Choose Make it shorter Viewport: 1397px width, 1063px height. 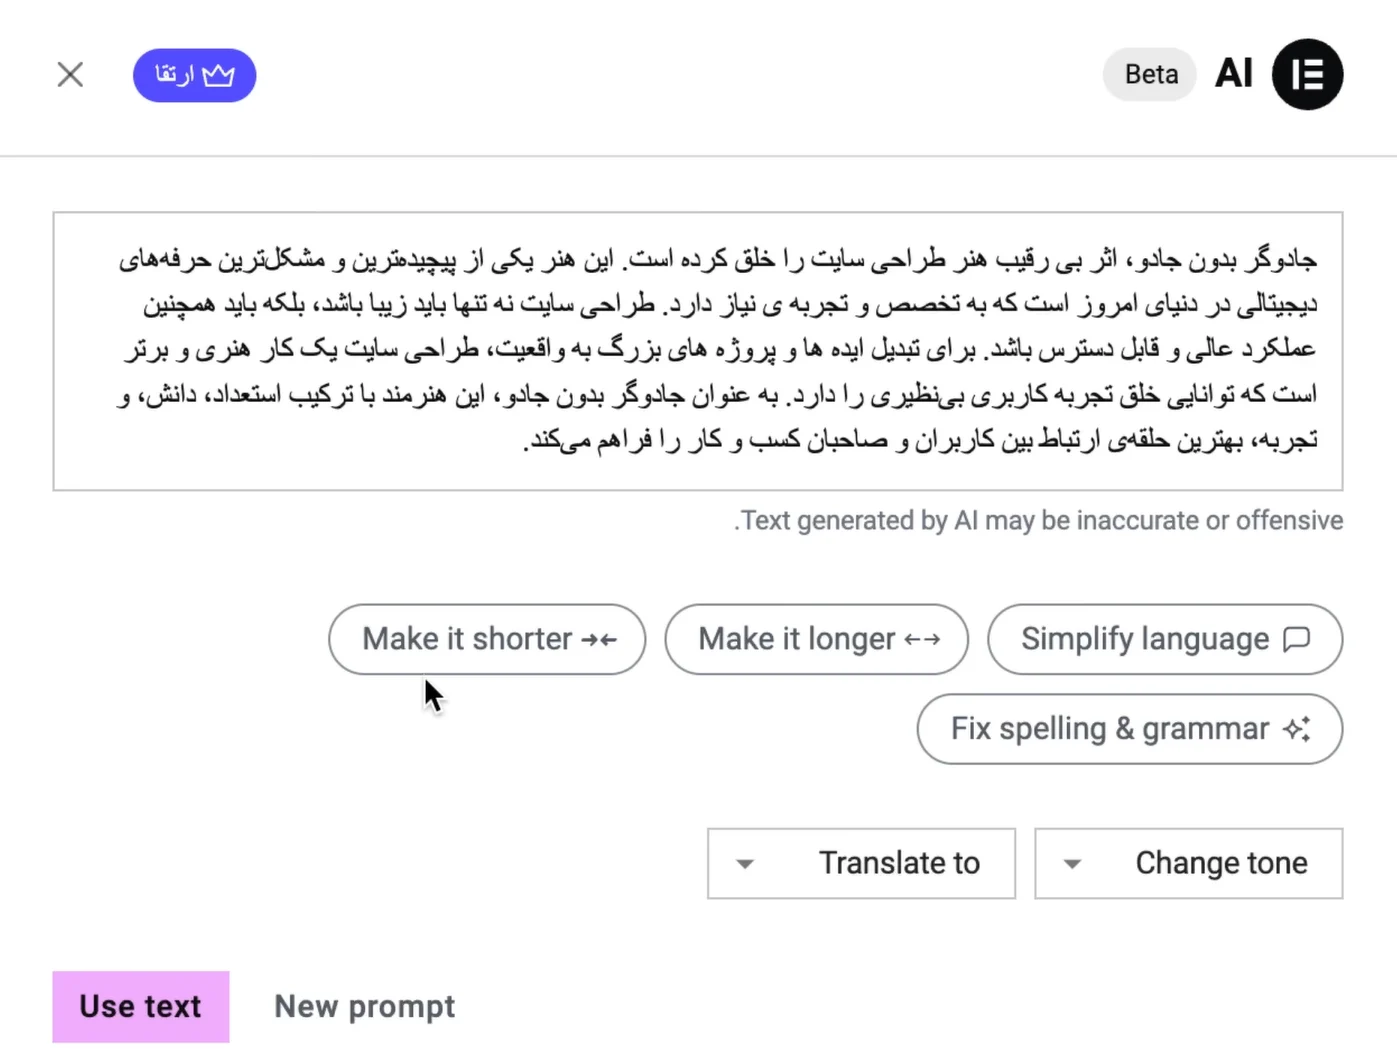click(x=486, y=640)
